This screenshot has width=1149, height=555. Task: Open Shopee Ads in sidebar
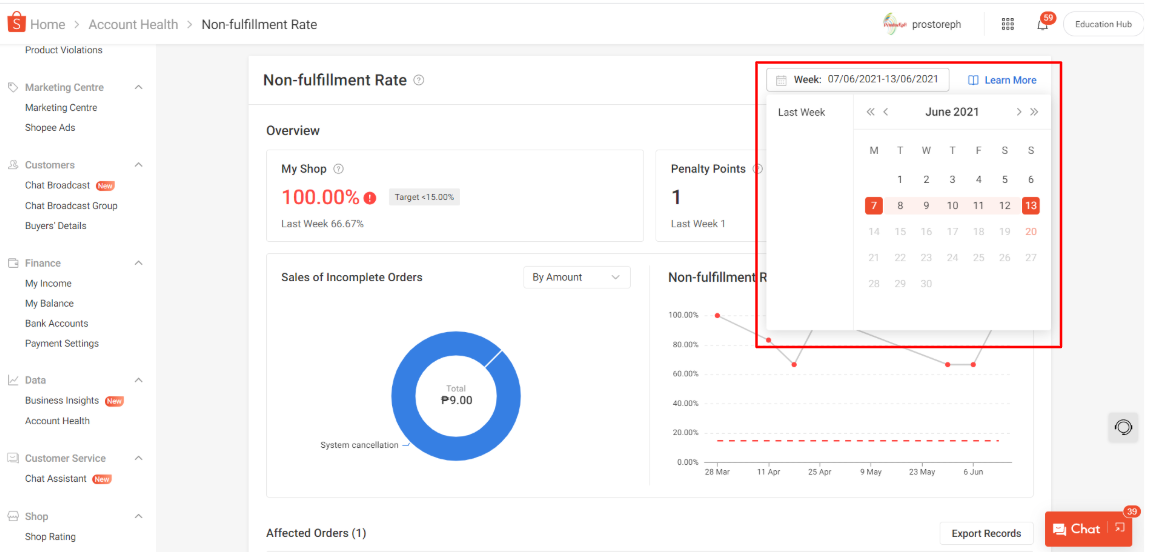coord(50,128)
